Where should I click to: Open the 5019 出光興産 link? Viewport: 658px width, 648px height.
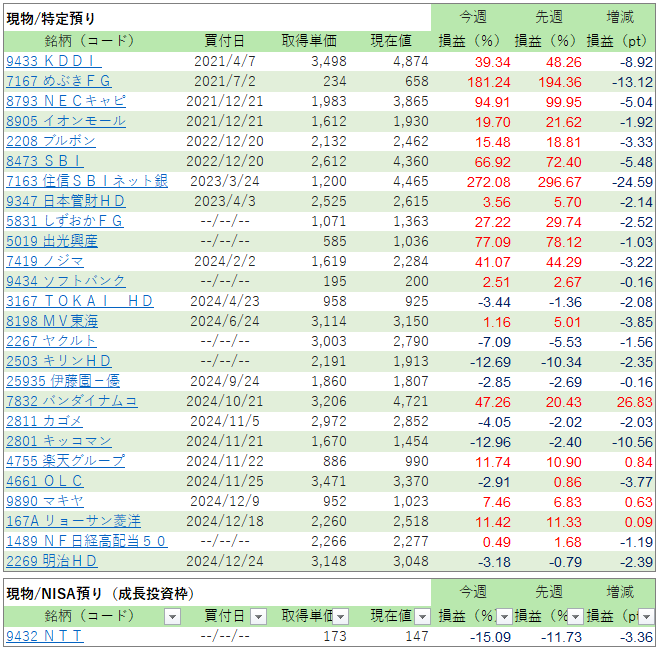52,241
